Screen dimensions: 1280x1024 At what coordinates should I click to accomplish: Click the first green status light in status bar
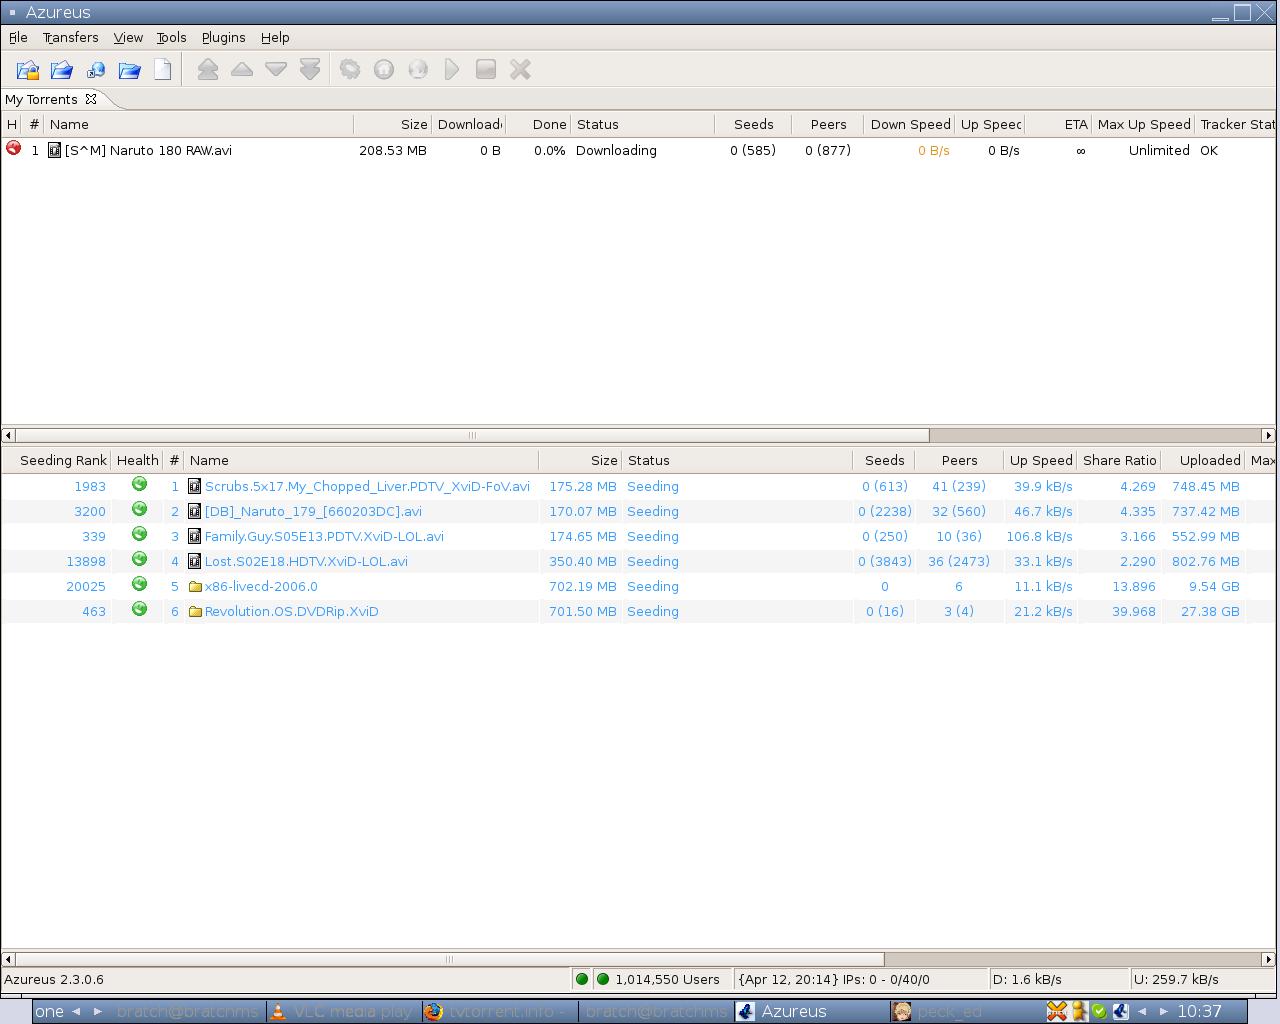[x=582, y=979]
